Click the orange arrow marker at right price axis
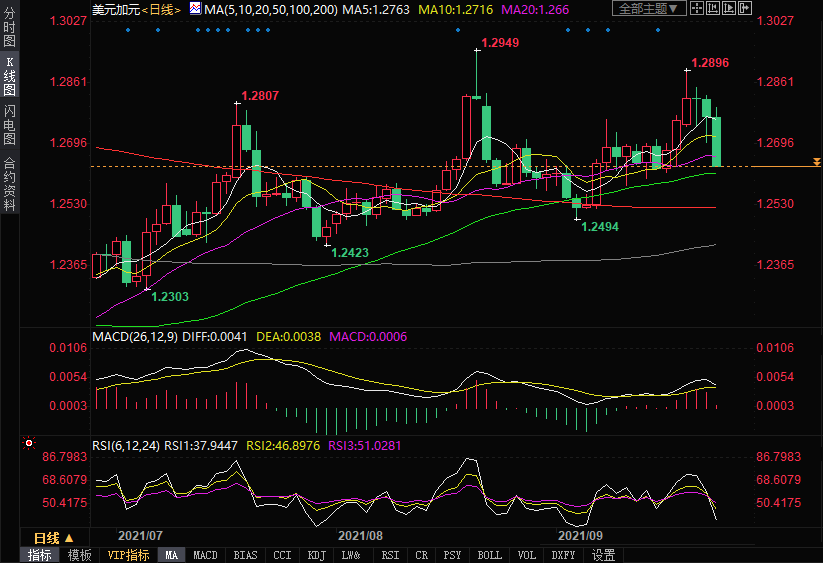823x563 pixels. tap(817, 162)
